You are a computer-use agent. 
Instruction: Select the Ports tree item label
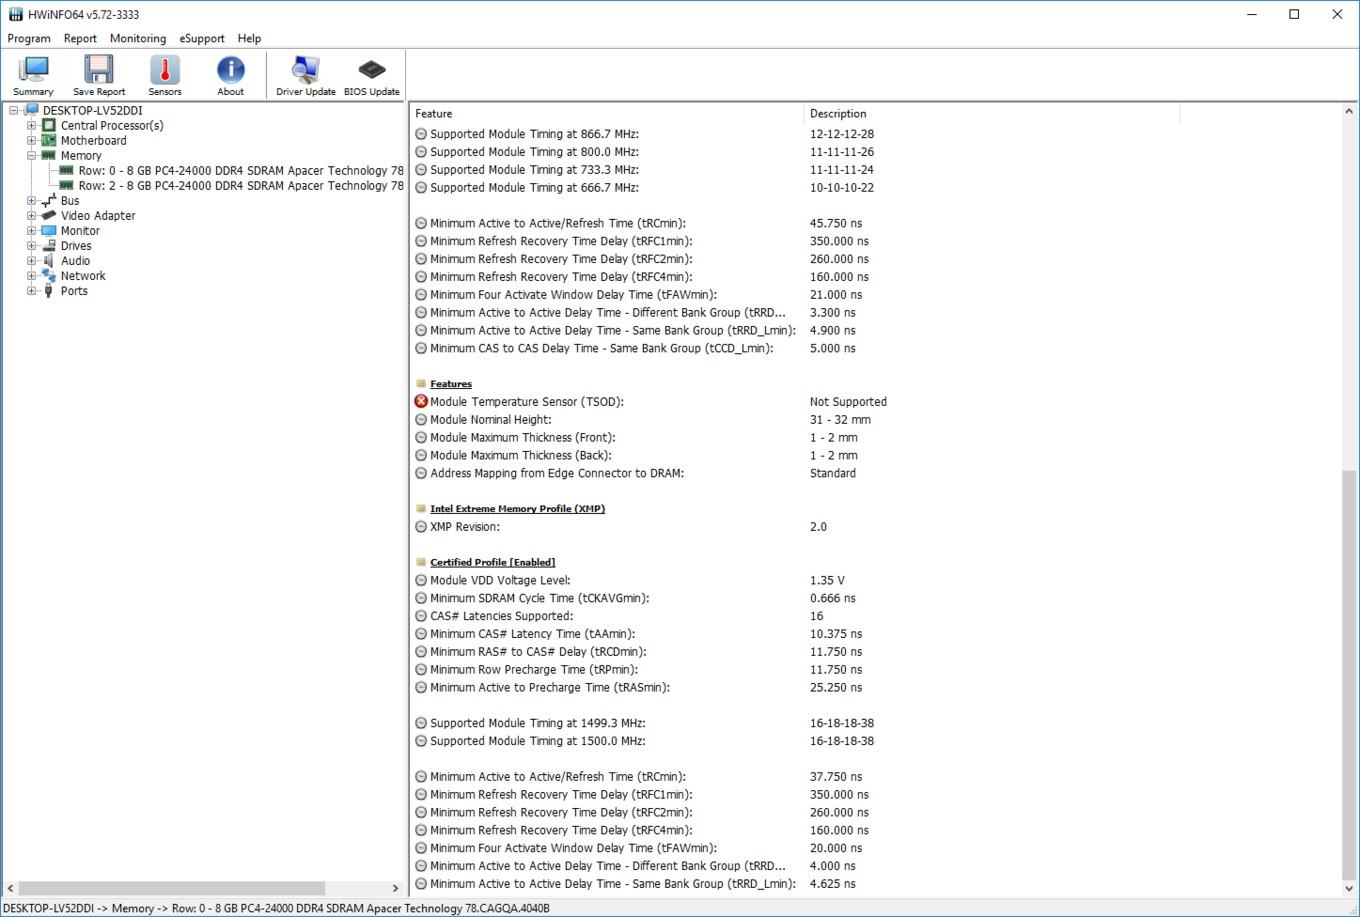[x=74, y=290]
